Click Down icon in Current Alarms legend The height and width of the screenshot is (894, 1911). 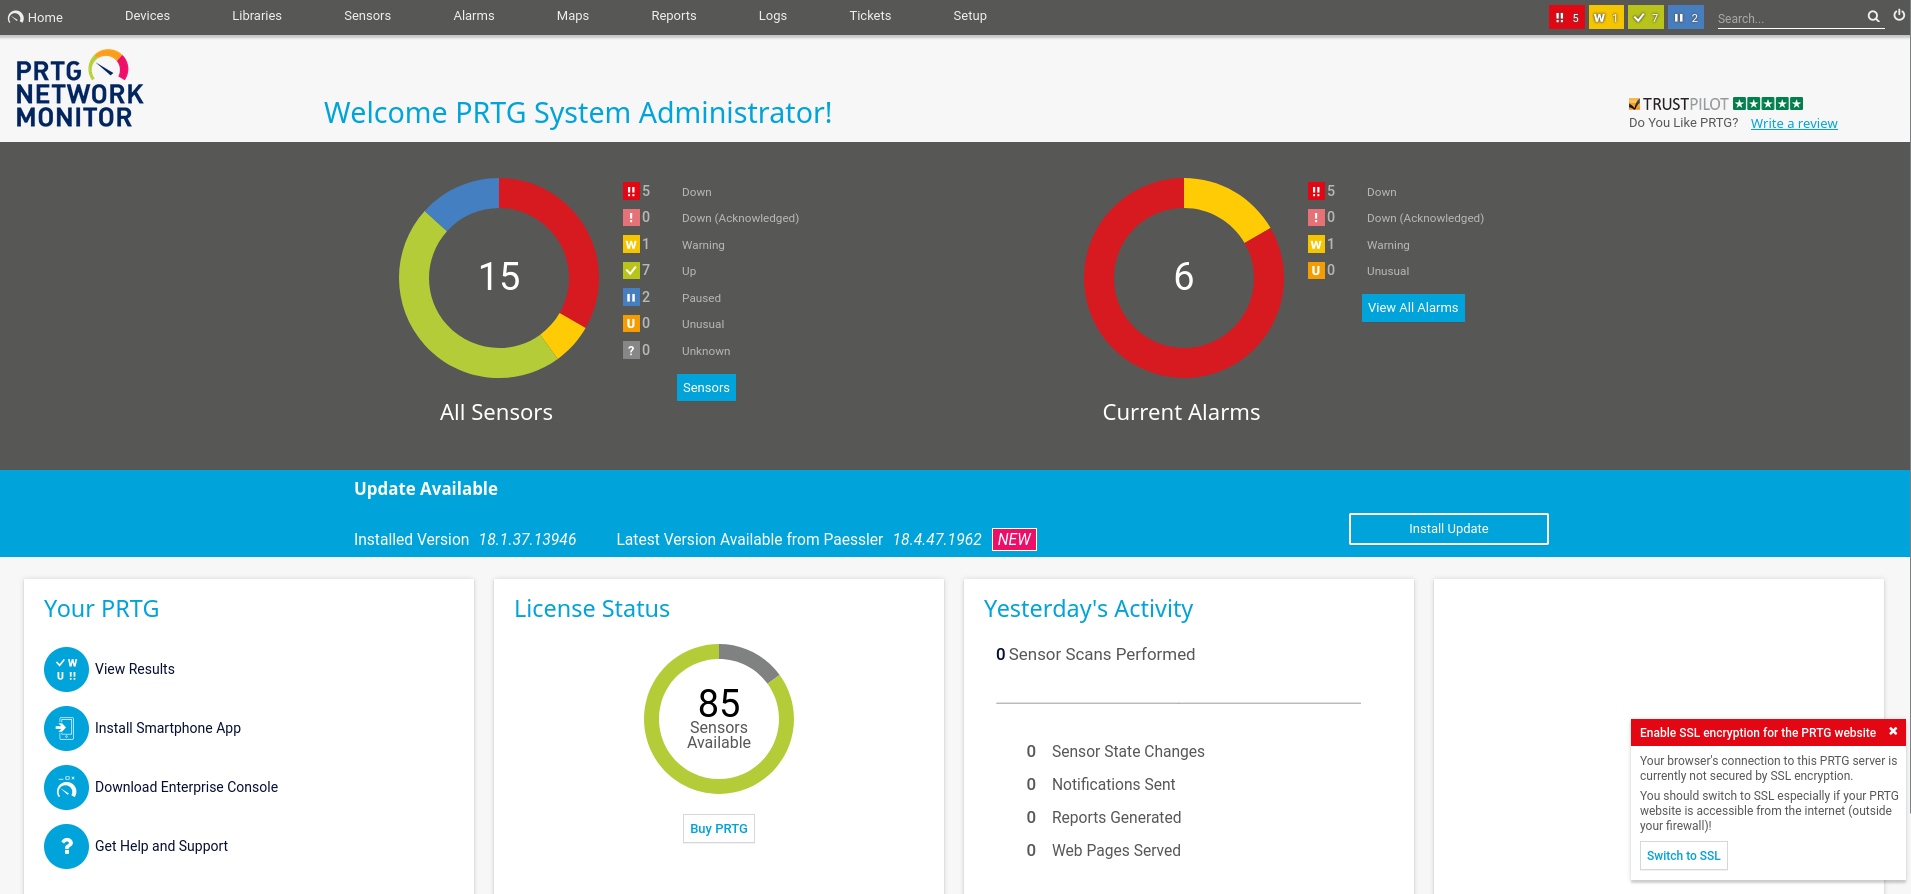[1316, 191]
